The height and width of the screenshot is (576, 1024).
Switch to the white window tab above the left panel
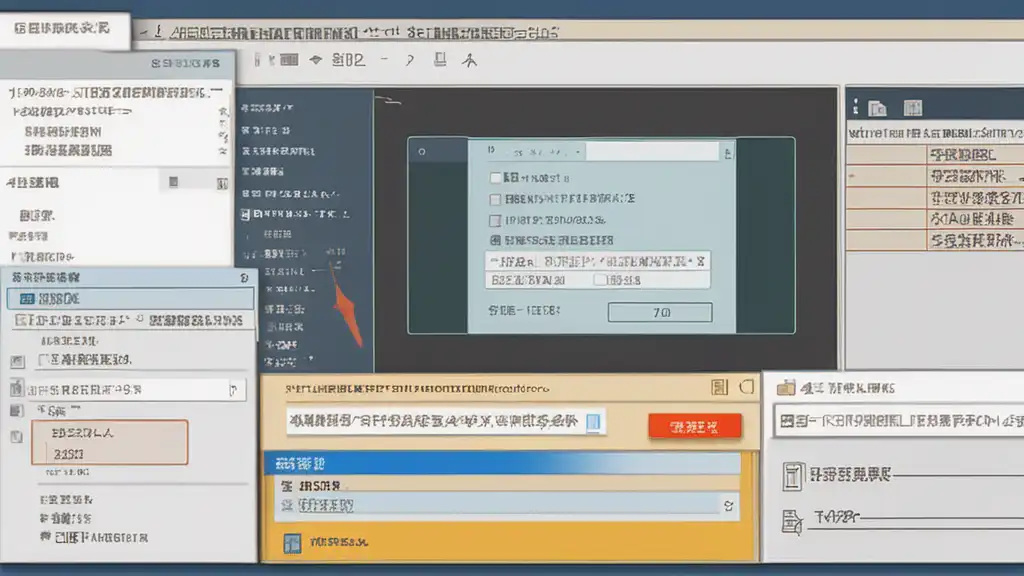tap(64, 29)
